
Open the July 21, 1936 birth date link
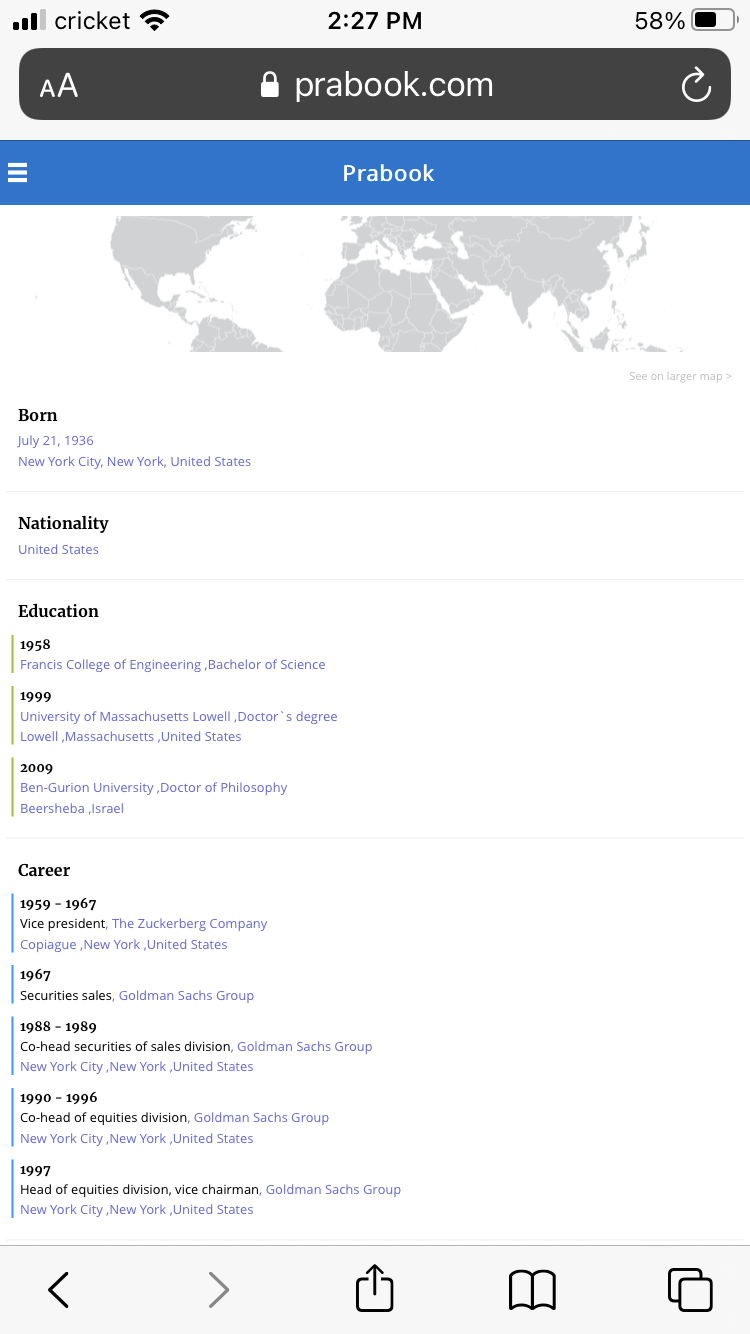[x=56, y=440]
